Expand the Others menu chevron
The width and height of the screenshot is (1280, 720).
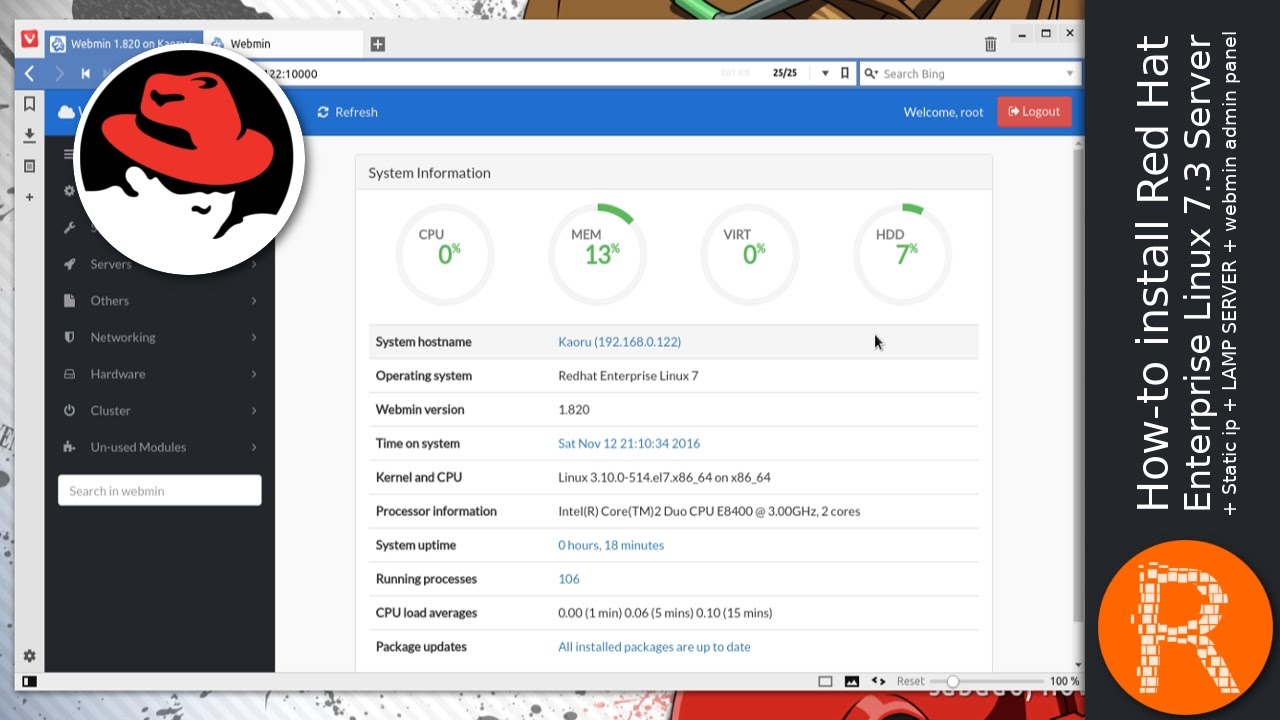[254, 301]
